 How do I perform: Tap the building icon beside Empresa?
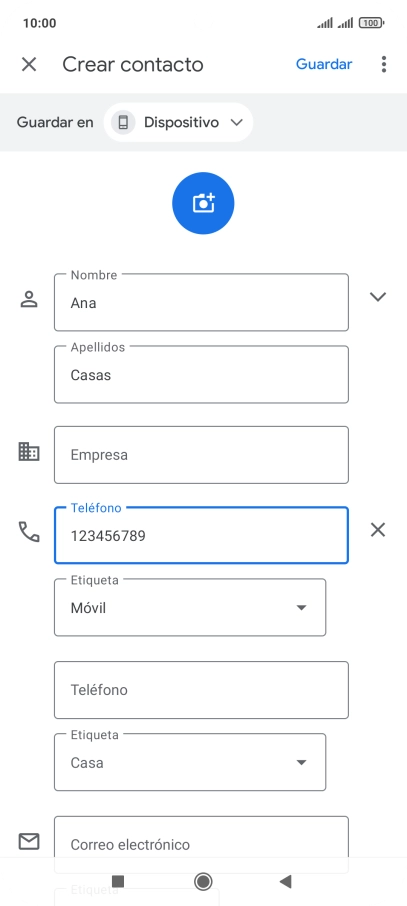pos(29,451)
